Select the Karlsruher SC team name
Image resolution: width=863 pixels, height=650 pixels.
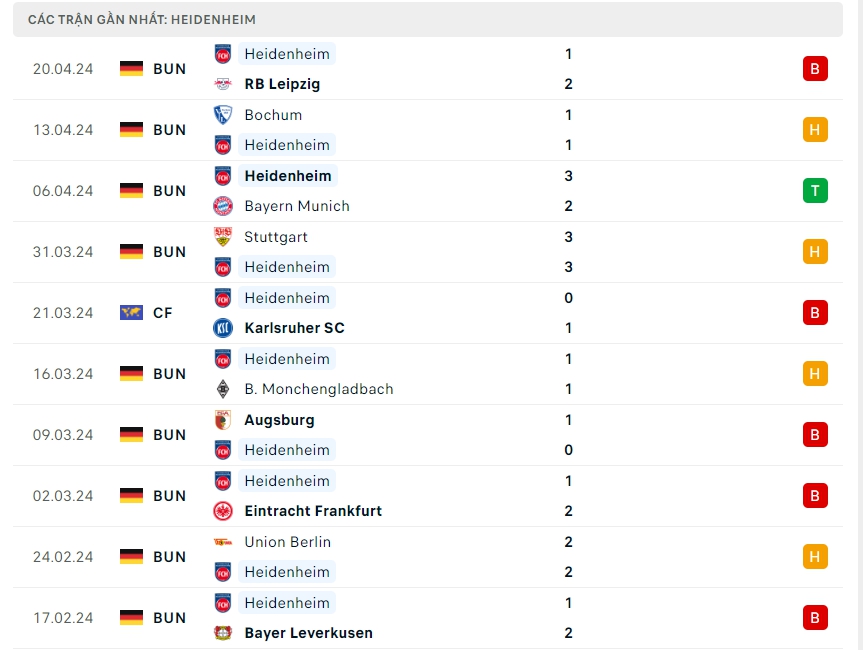click(296, 328)
